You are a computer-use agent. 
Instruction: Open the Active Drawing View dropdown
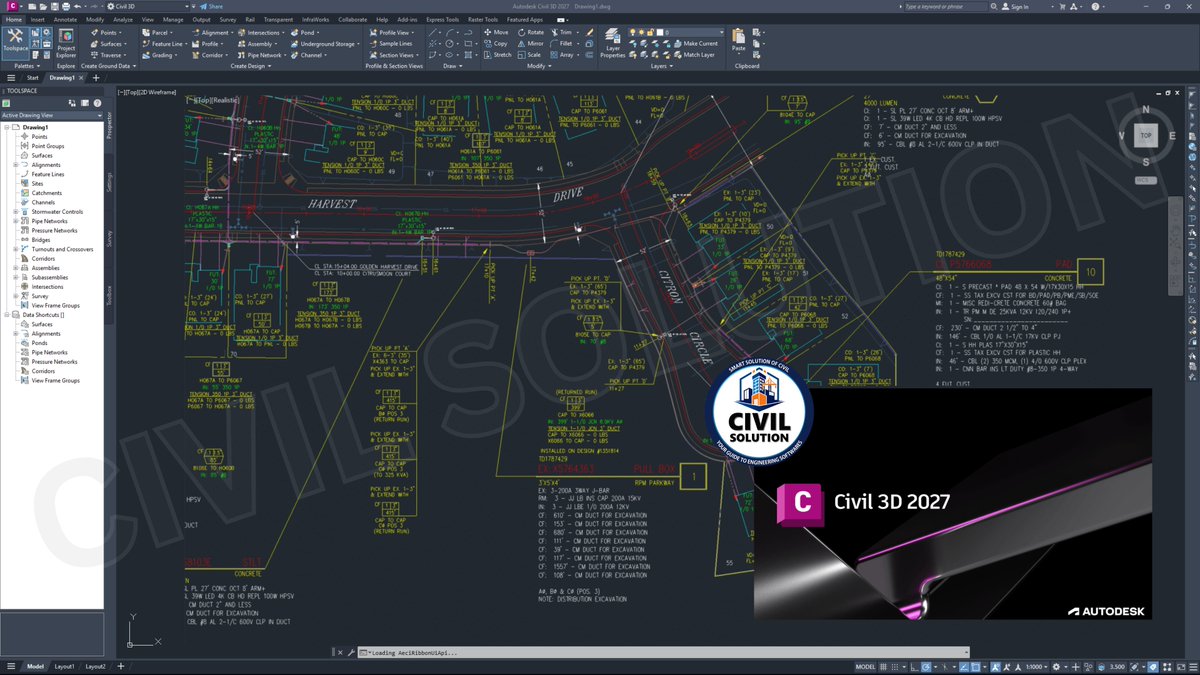[52, 115]
